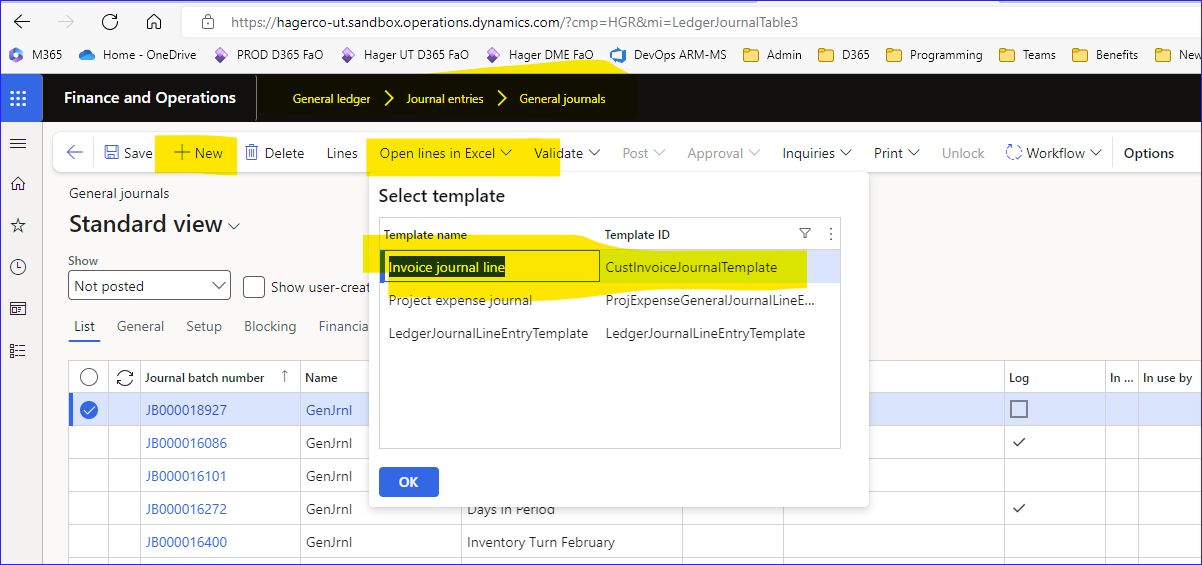Confirm template selection with OK button
Viewport: 1202px width, 565px height.
coord(408,482)
